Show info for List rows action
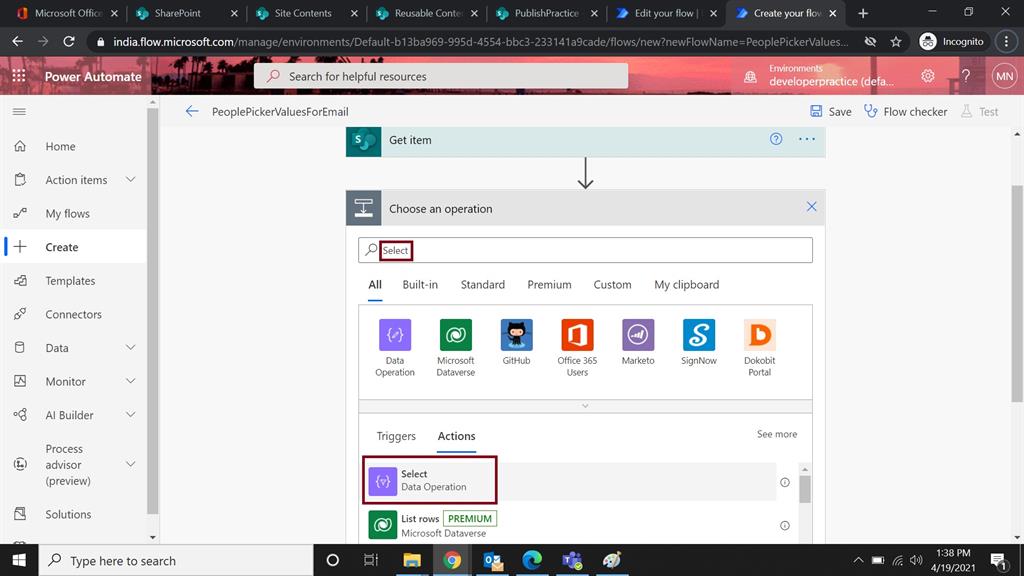Screen dimensions: 1024x576 [x=784, y=525]
